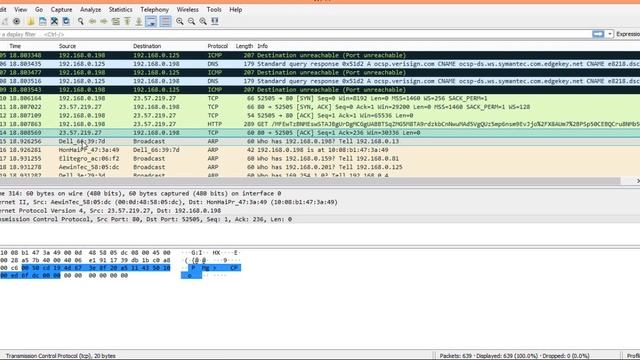Viewport: 640px width, 360px height.
Task: Zoom in the main window text
Action: pyautogui.click(x=180, y=21)
